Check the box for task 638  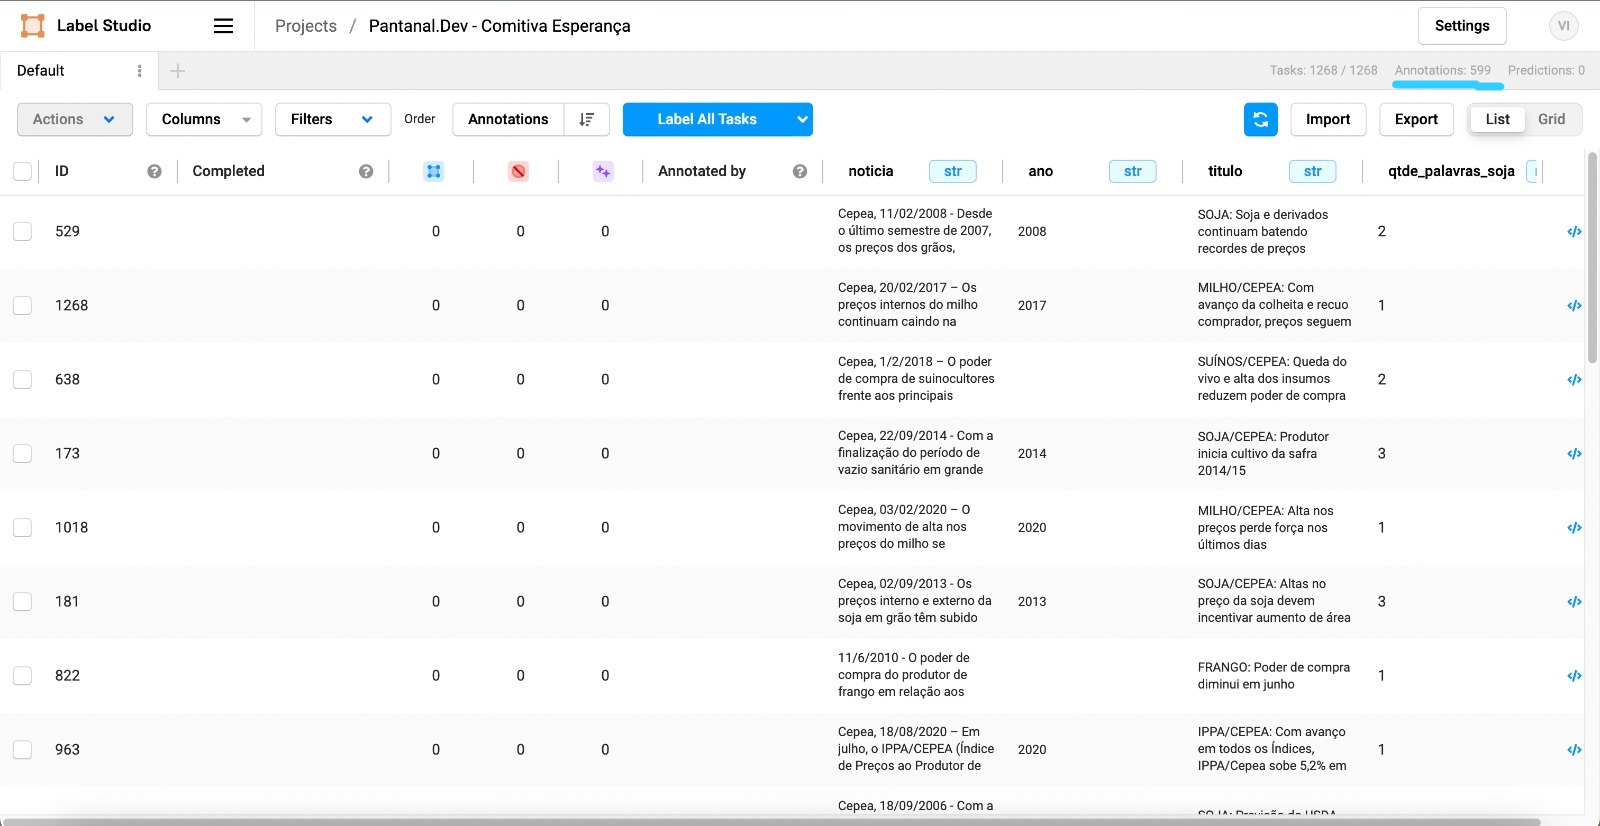pos(22,379)
